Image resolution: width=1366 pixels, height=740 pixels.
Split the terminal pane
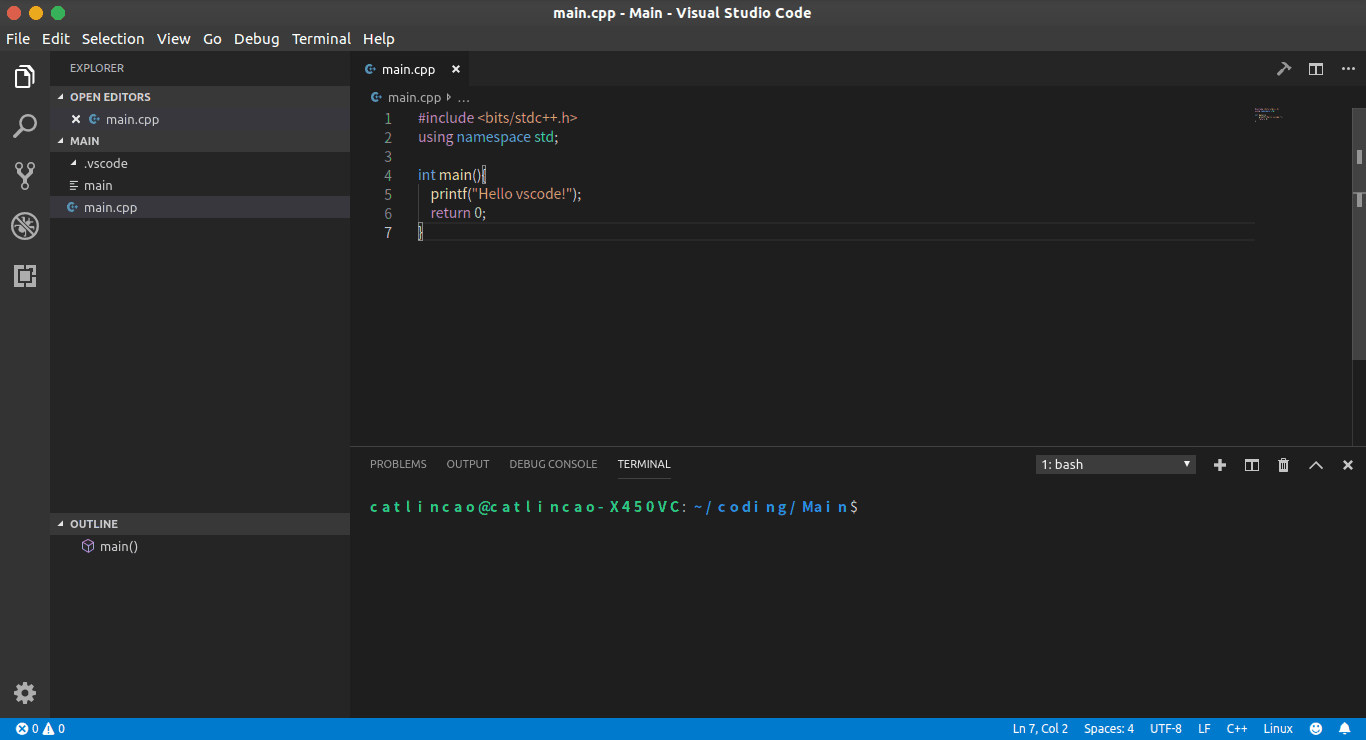(1251, 464)
